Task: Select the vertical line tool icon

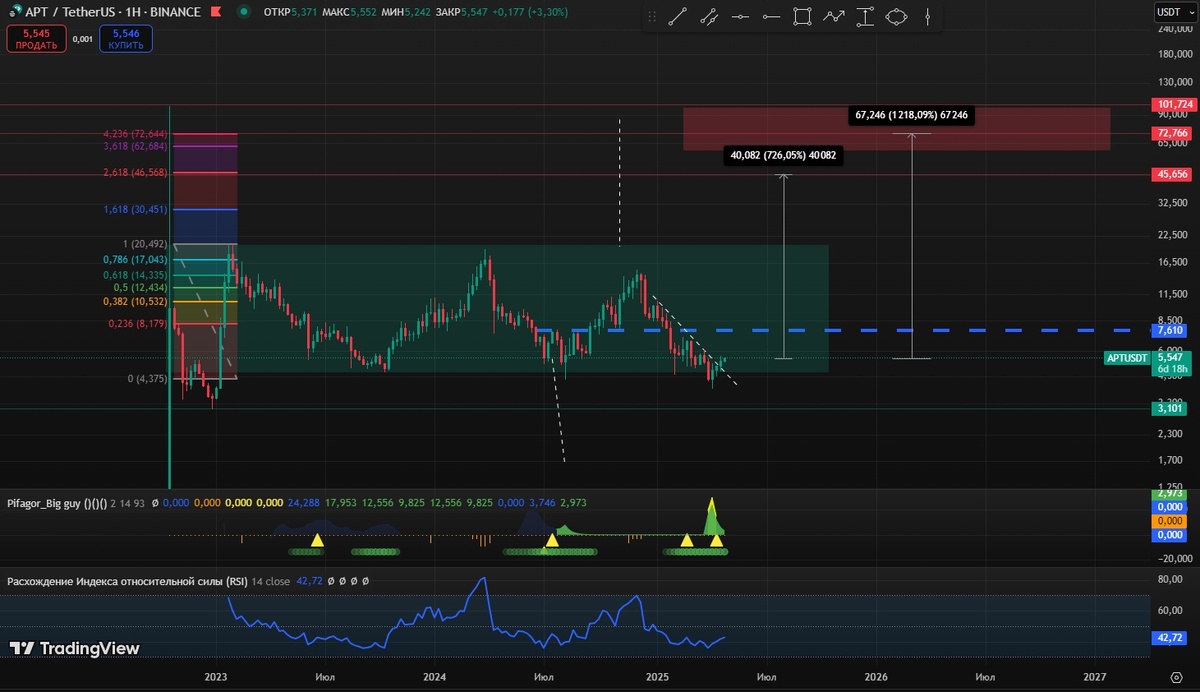Action: coord(928,16)
